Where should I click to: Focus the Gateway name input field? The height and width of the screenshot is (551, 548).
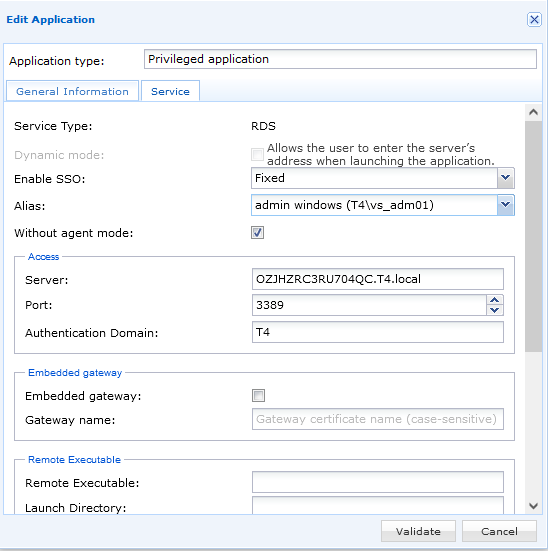coord(378,419)
